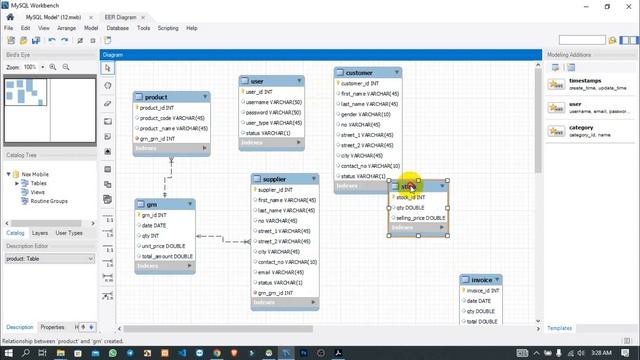Viewport: 640px width, 360px height.
Task: Undo the last action
Action: (52, 40)
